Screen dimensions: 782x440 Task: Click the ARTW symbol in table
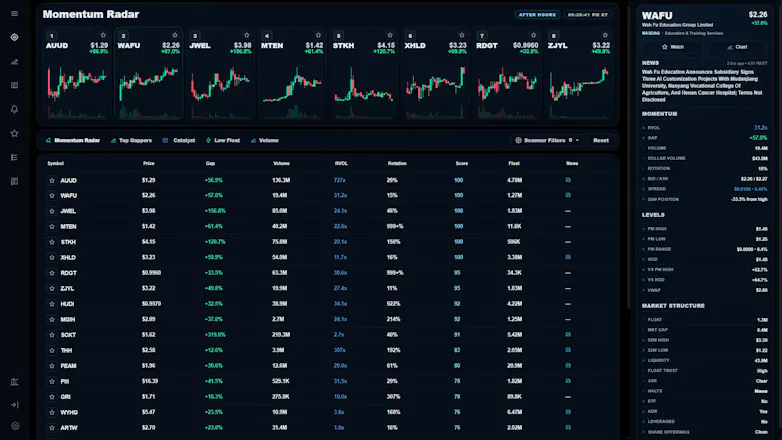click(x=69, y=428)
